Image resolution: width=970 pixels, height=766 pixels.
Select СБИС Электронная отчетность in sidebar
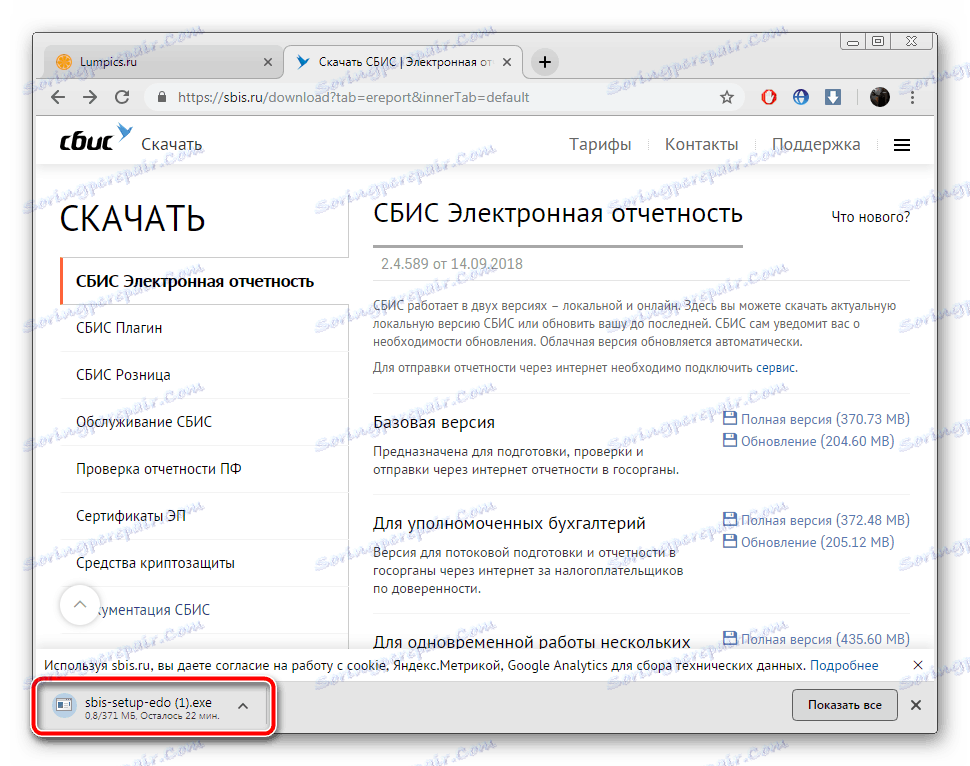coord(205,281)
